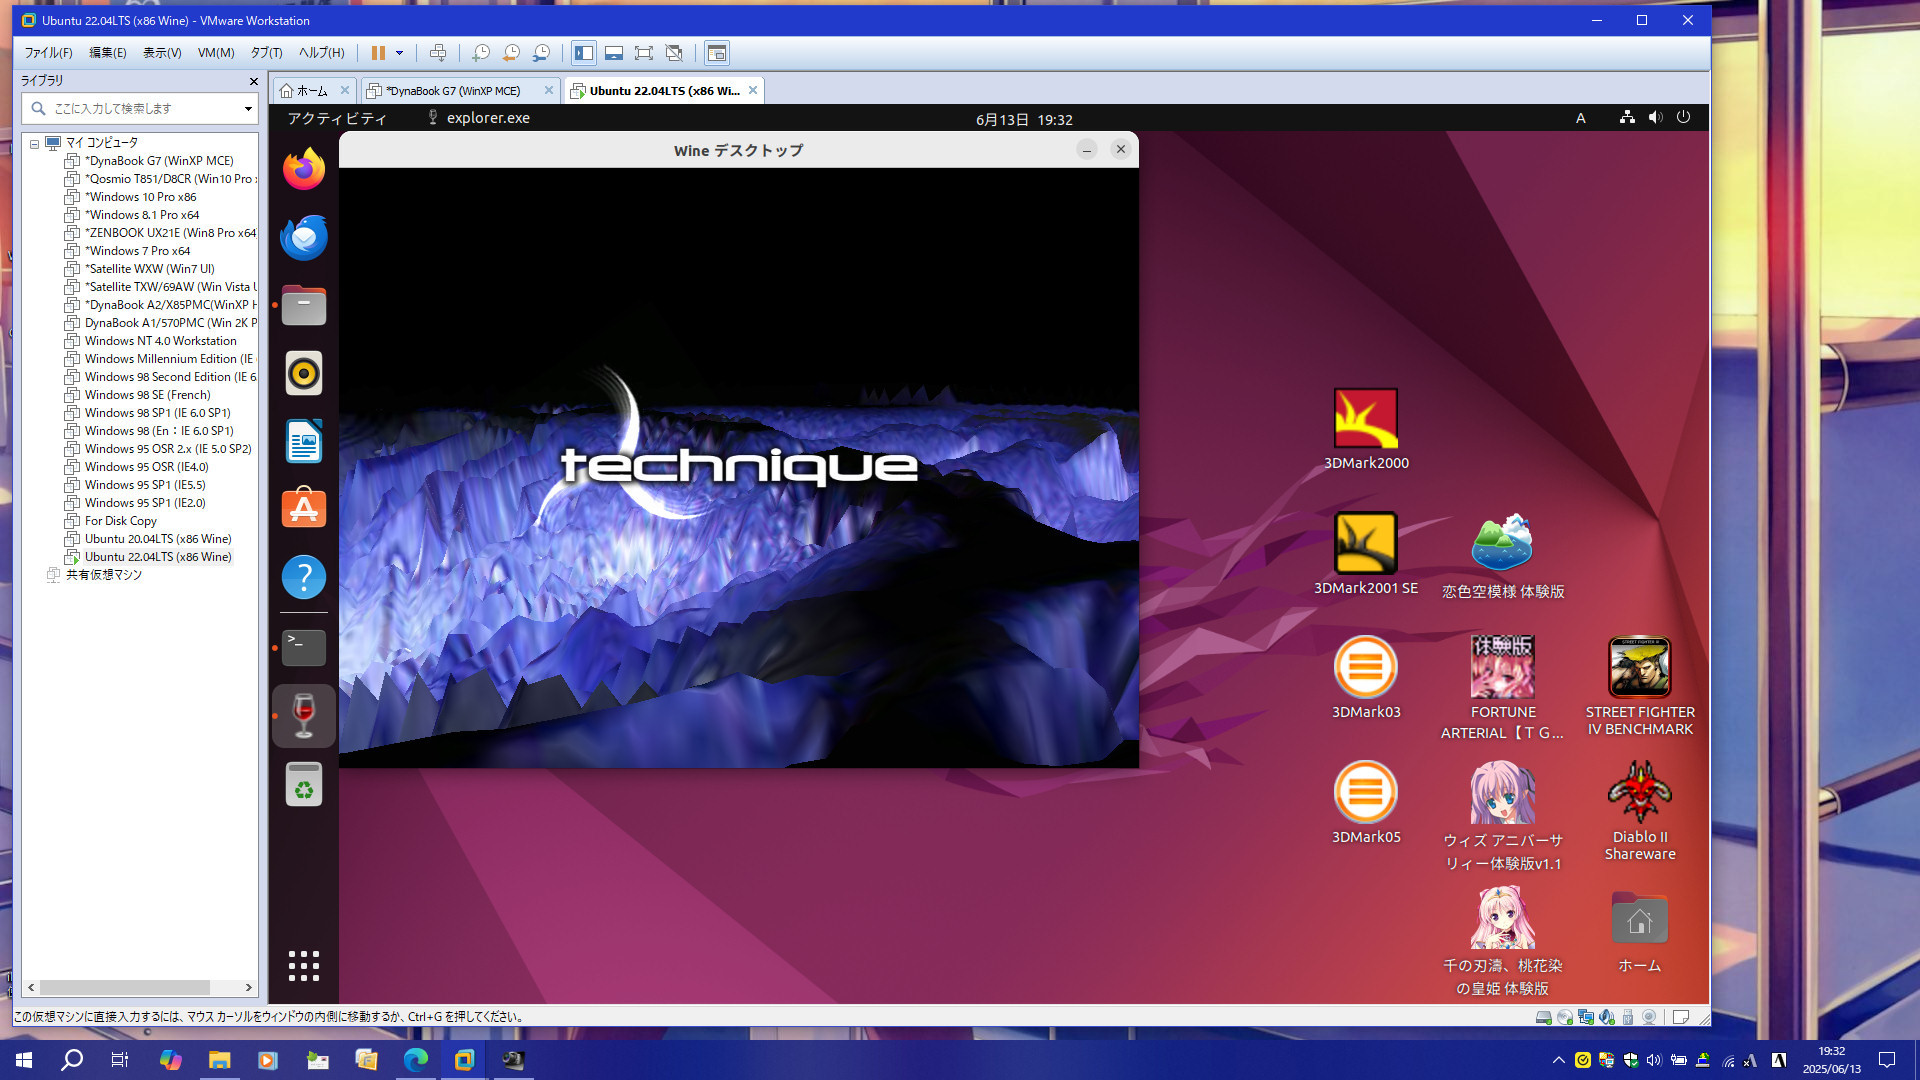Show hidden tray icons chevron in Windows taskbar
This screenshot has height=1080, width=1920.
[1558, 1060]
